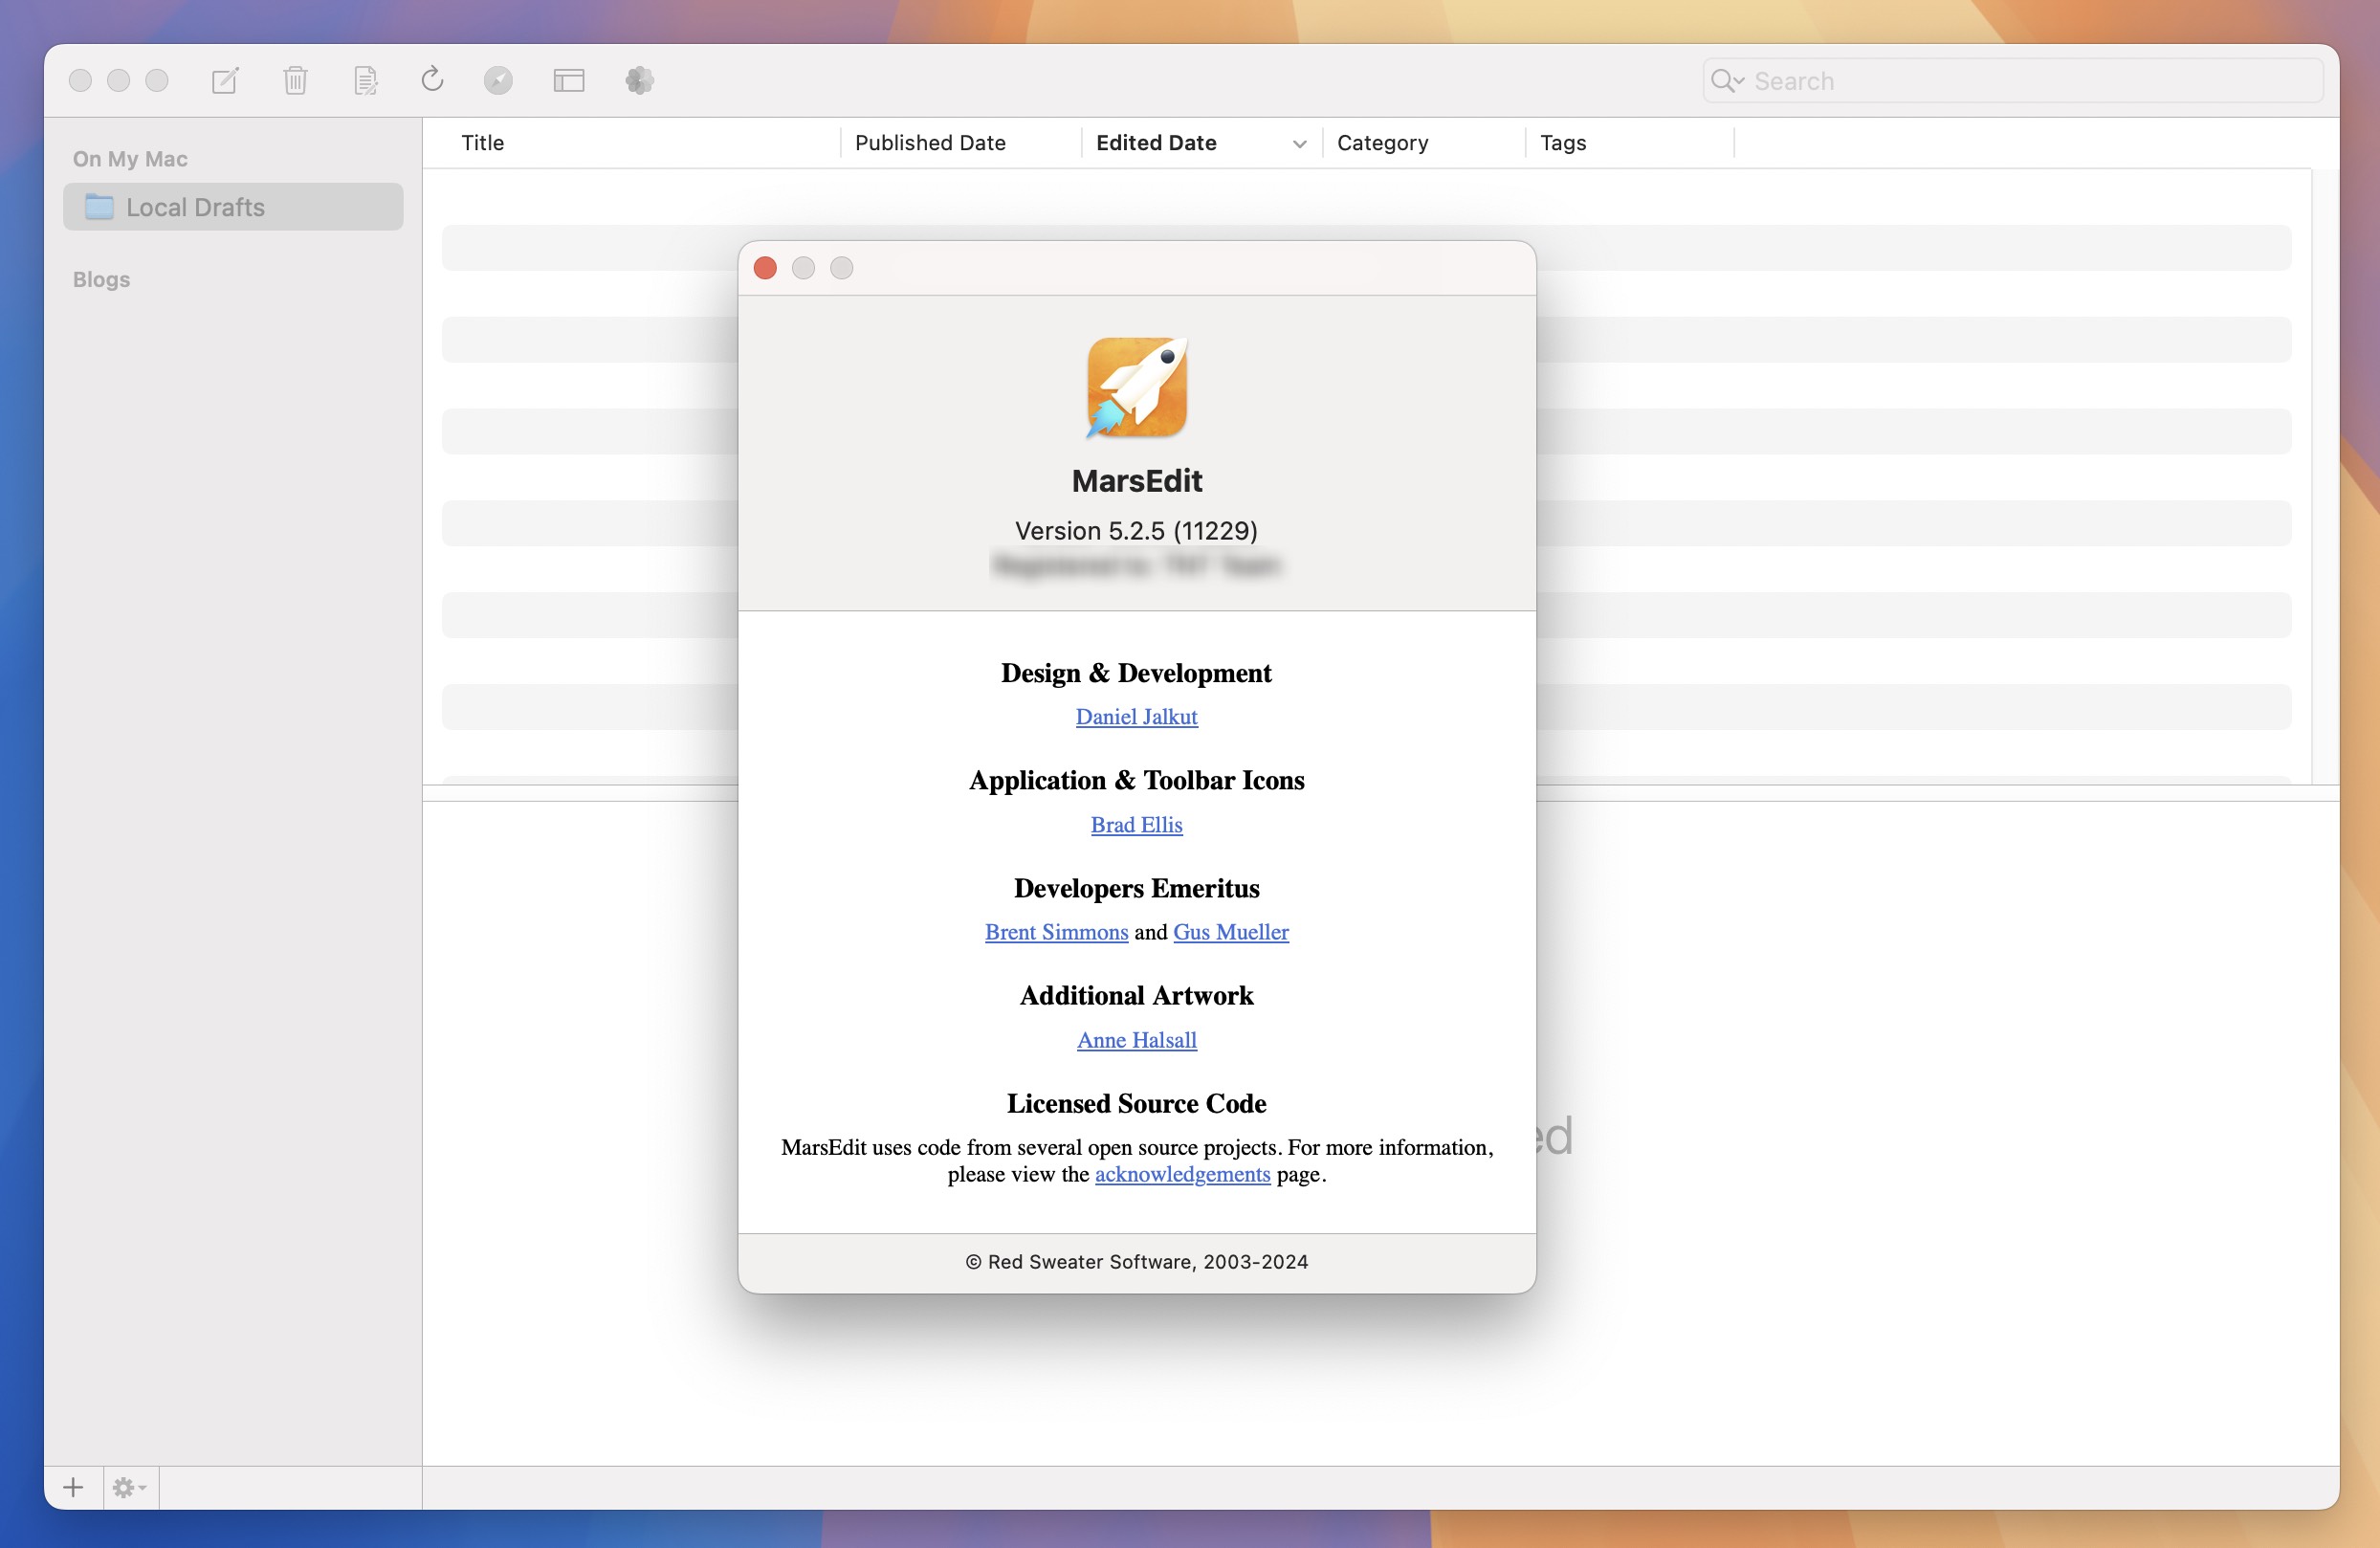Open the acknowledgements page link

pyautogui.click(x=1182, y=1174)
